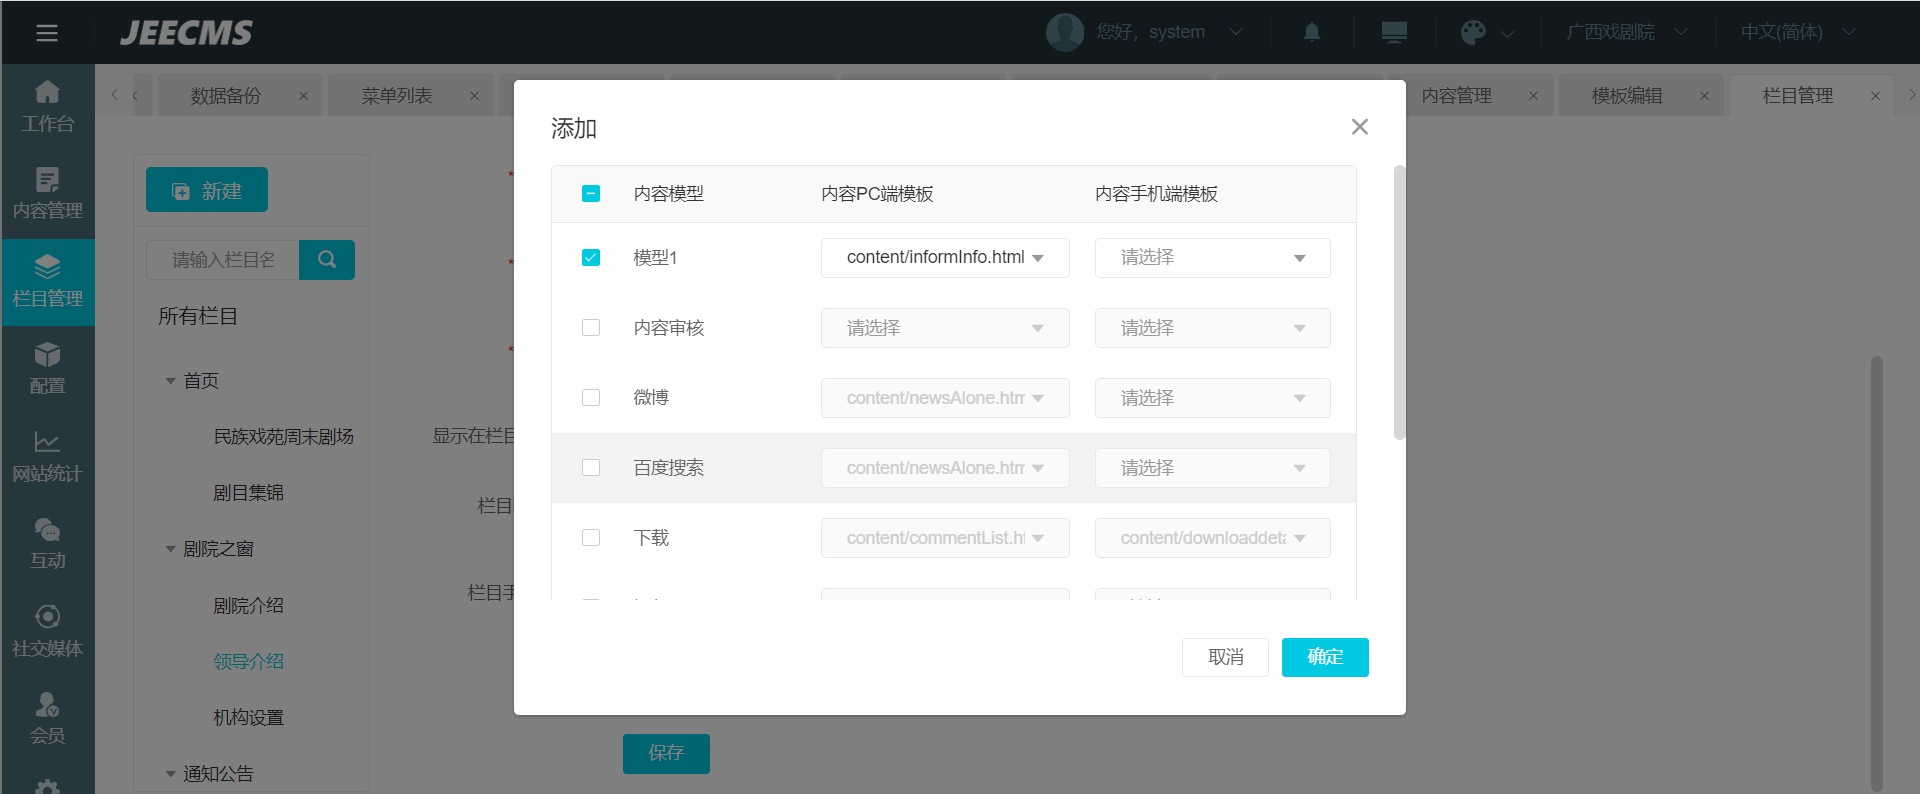The height and width of the screenshot is (794, 1920).
Task: Open 内容管理 sidebar icon
Action: (47, 193)
